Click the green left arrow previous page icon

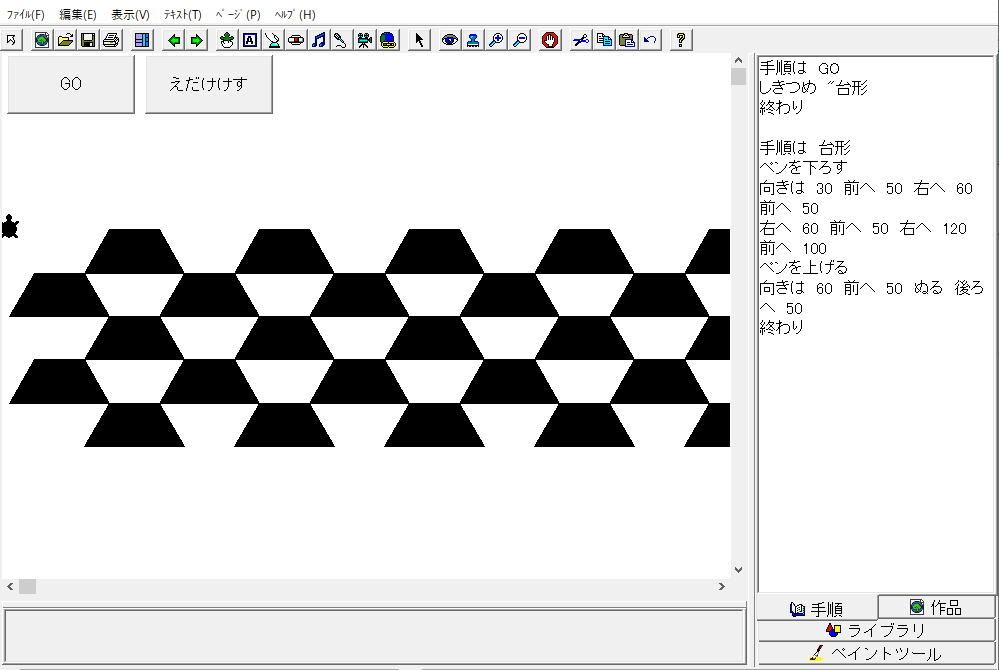pos(174,40)
